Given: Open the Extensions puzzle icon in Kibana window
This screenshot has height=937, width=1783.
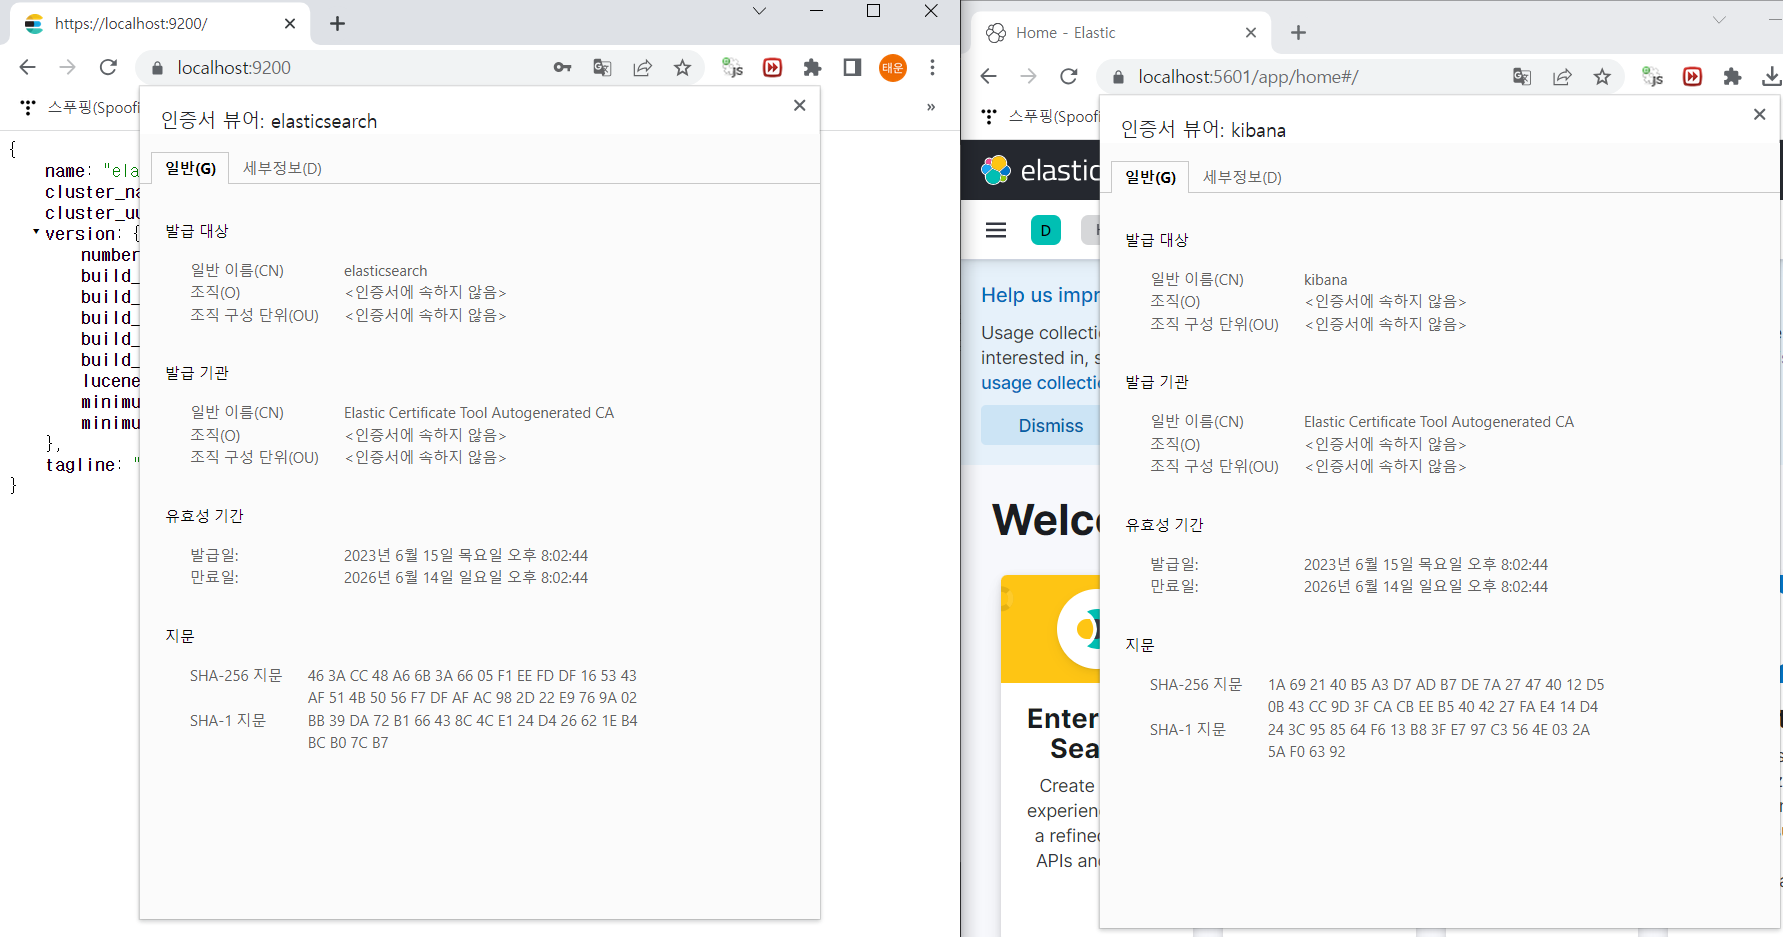Looking at the screenshot, I should coord(1732,77).
